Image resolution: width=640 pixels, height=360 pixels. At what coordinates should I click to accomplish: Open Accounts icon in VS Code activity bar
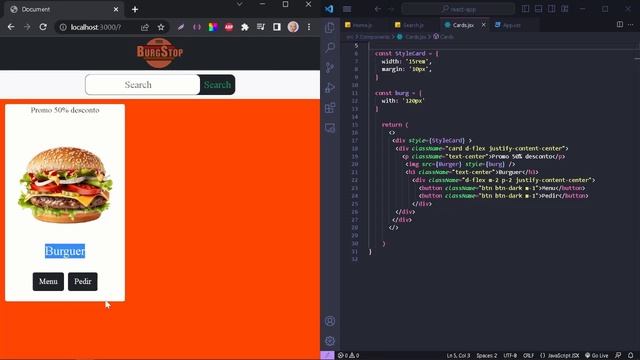coord(330,321)
